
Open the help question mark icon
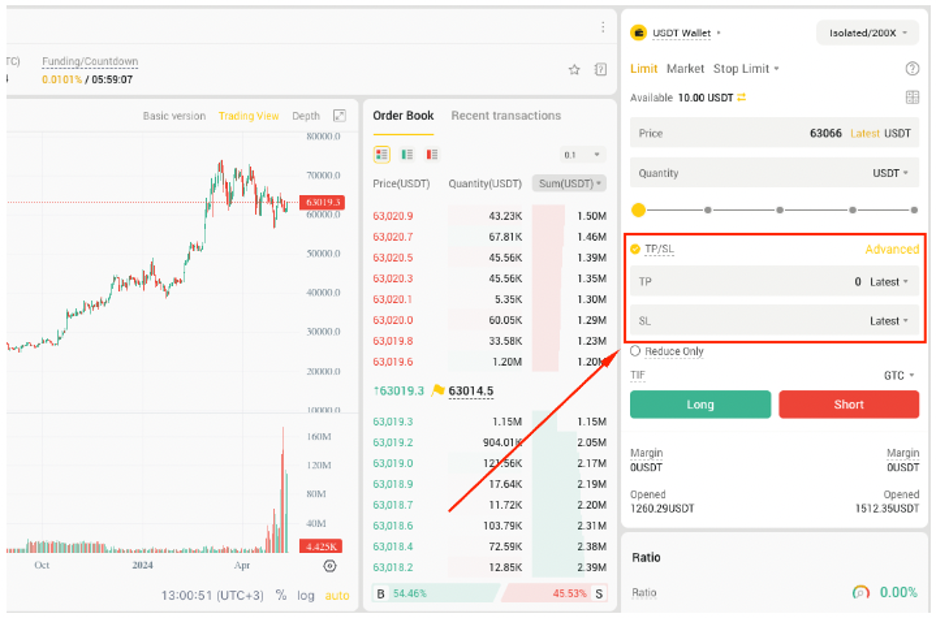click(x=912, y=69)
